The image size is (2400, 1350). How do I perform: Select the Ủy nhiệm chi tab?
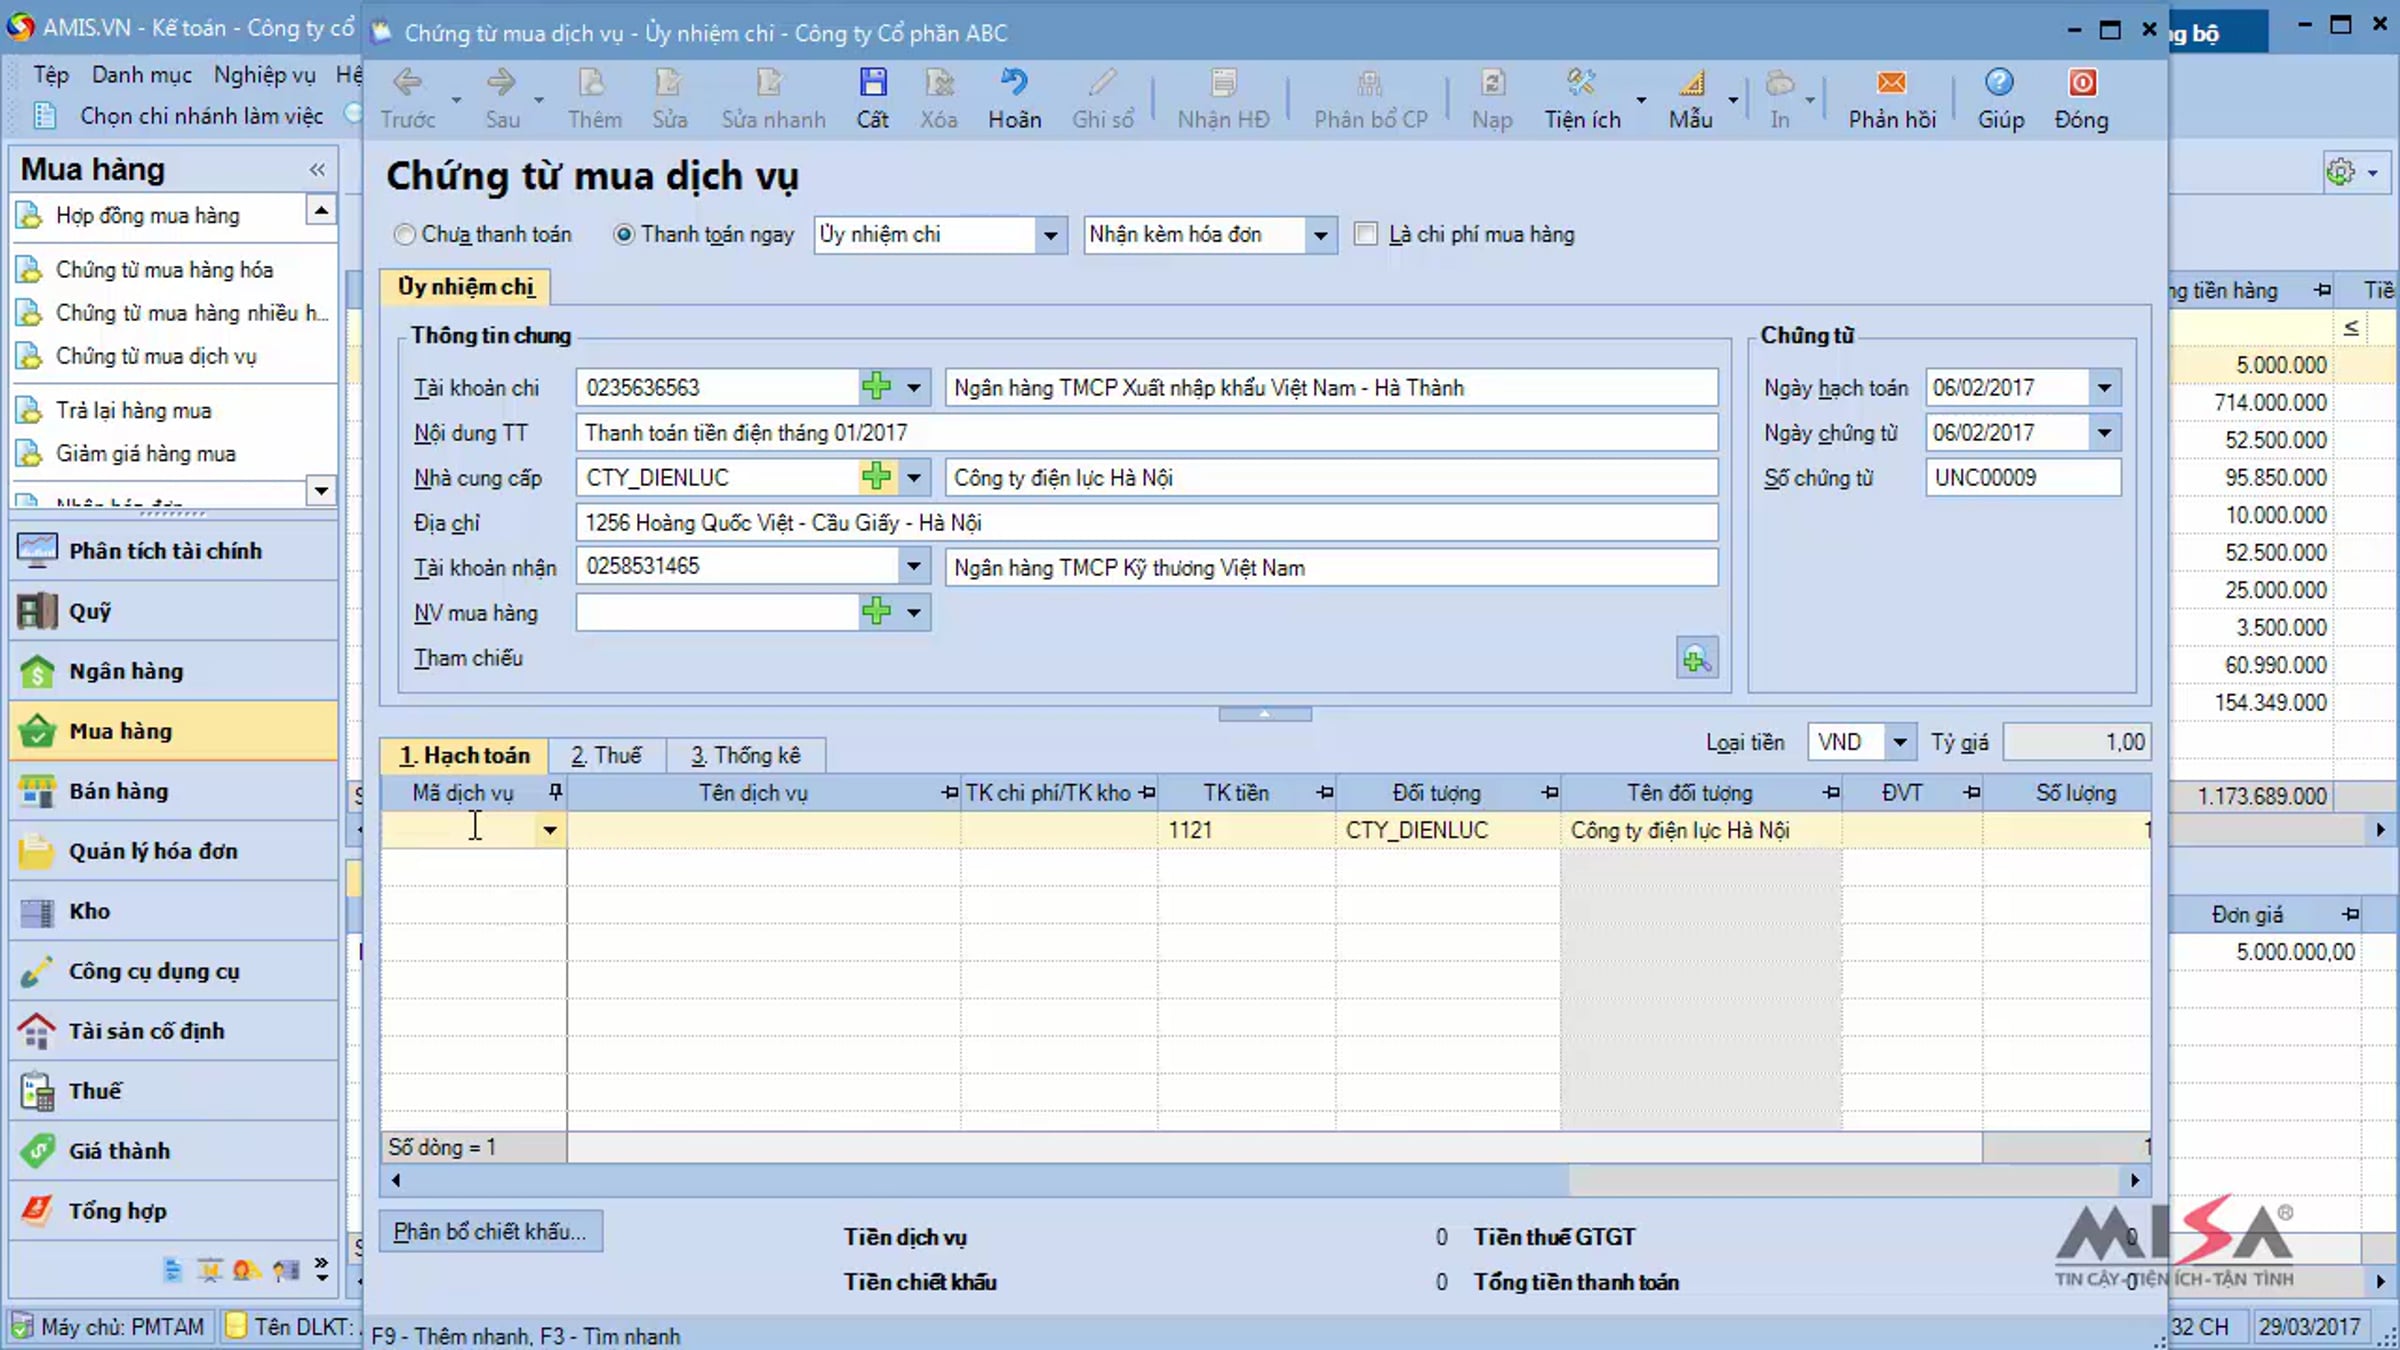pyautogui.click(x=466, y=287)
